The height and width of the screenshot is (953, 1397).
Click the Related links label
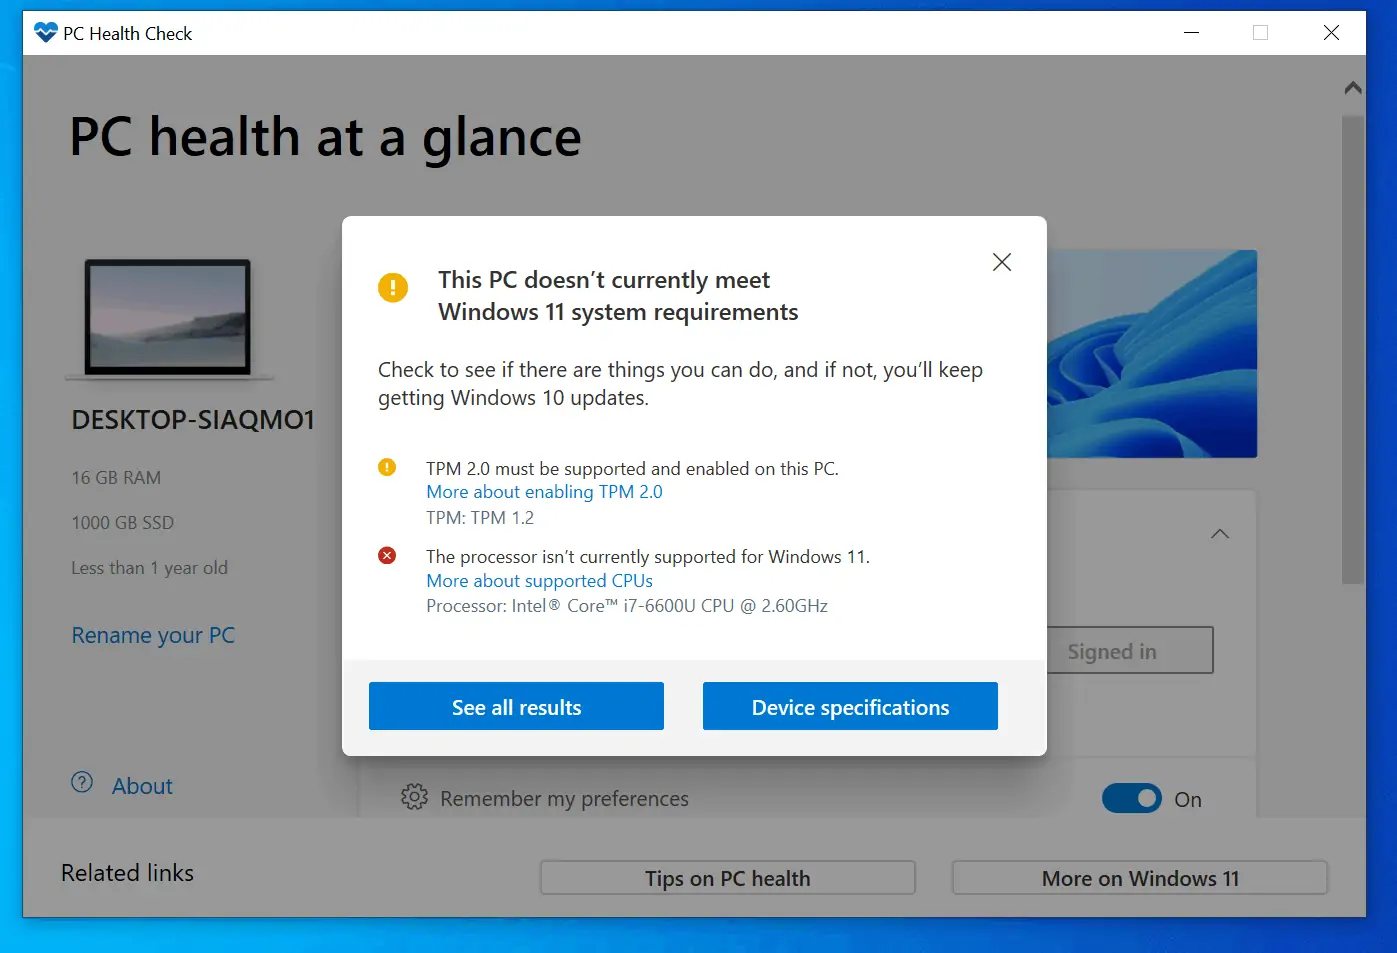point(127,873)
